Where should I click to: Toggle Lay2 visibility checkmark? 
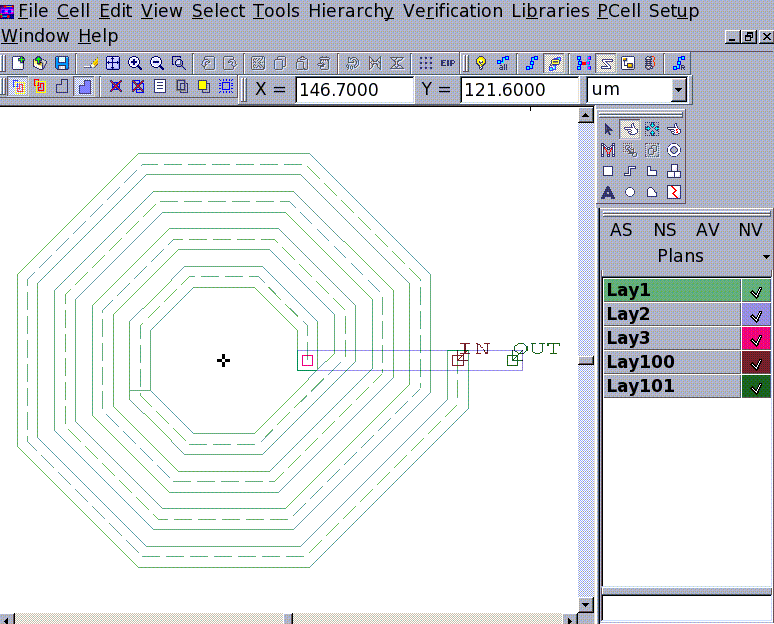pyautogui.click(x=756, y=314)
